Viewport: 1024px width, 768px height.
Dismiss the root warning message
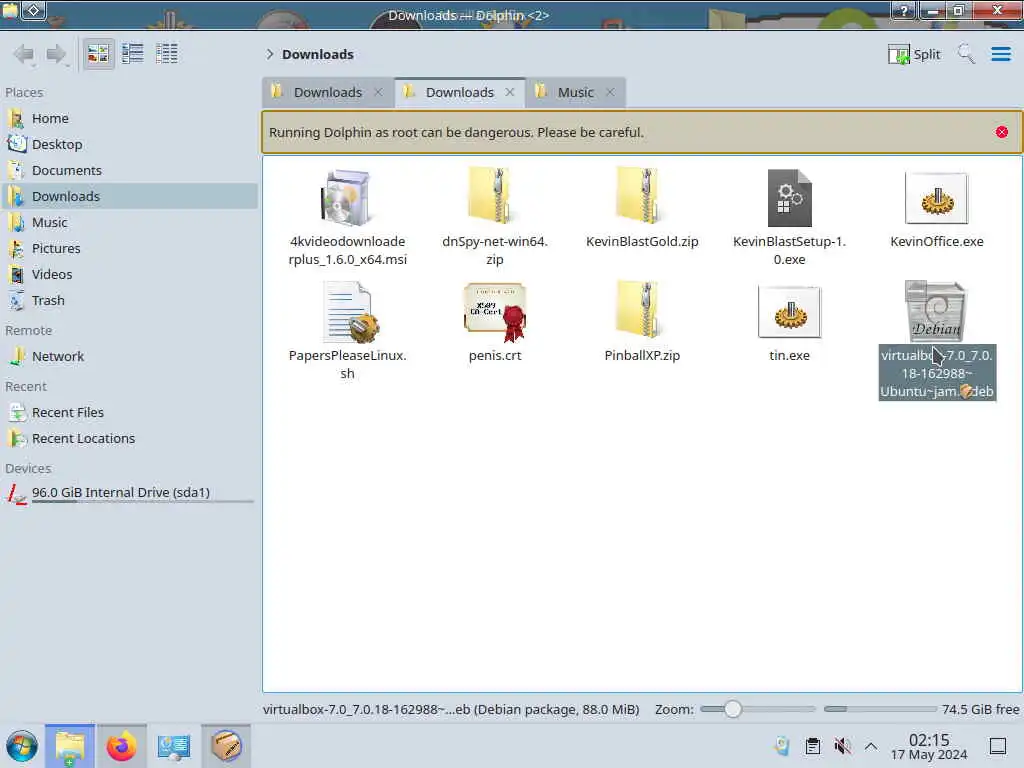1002,132
